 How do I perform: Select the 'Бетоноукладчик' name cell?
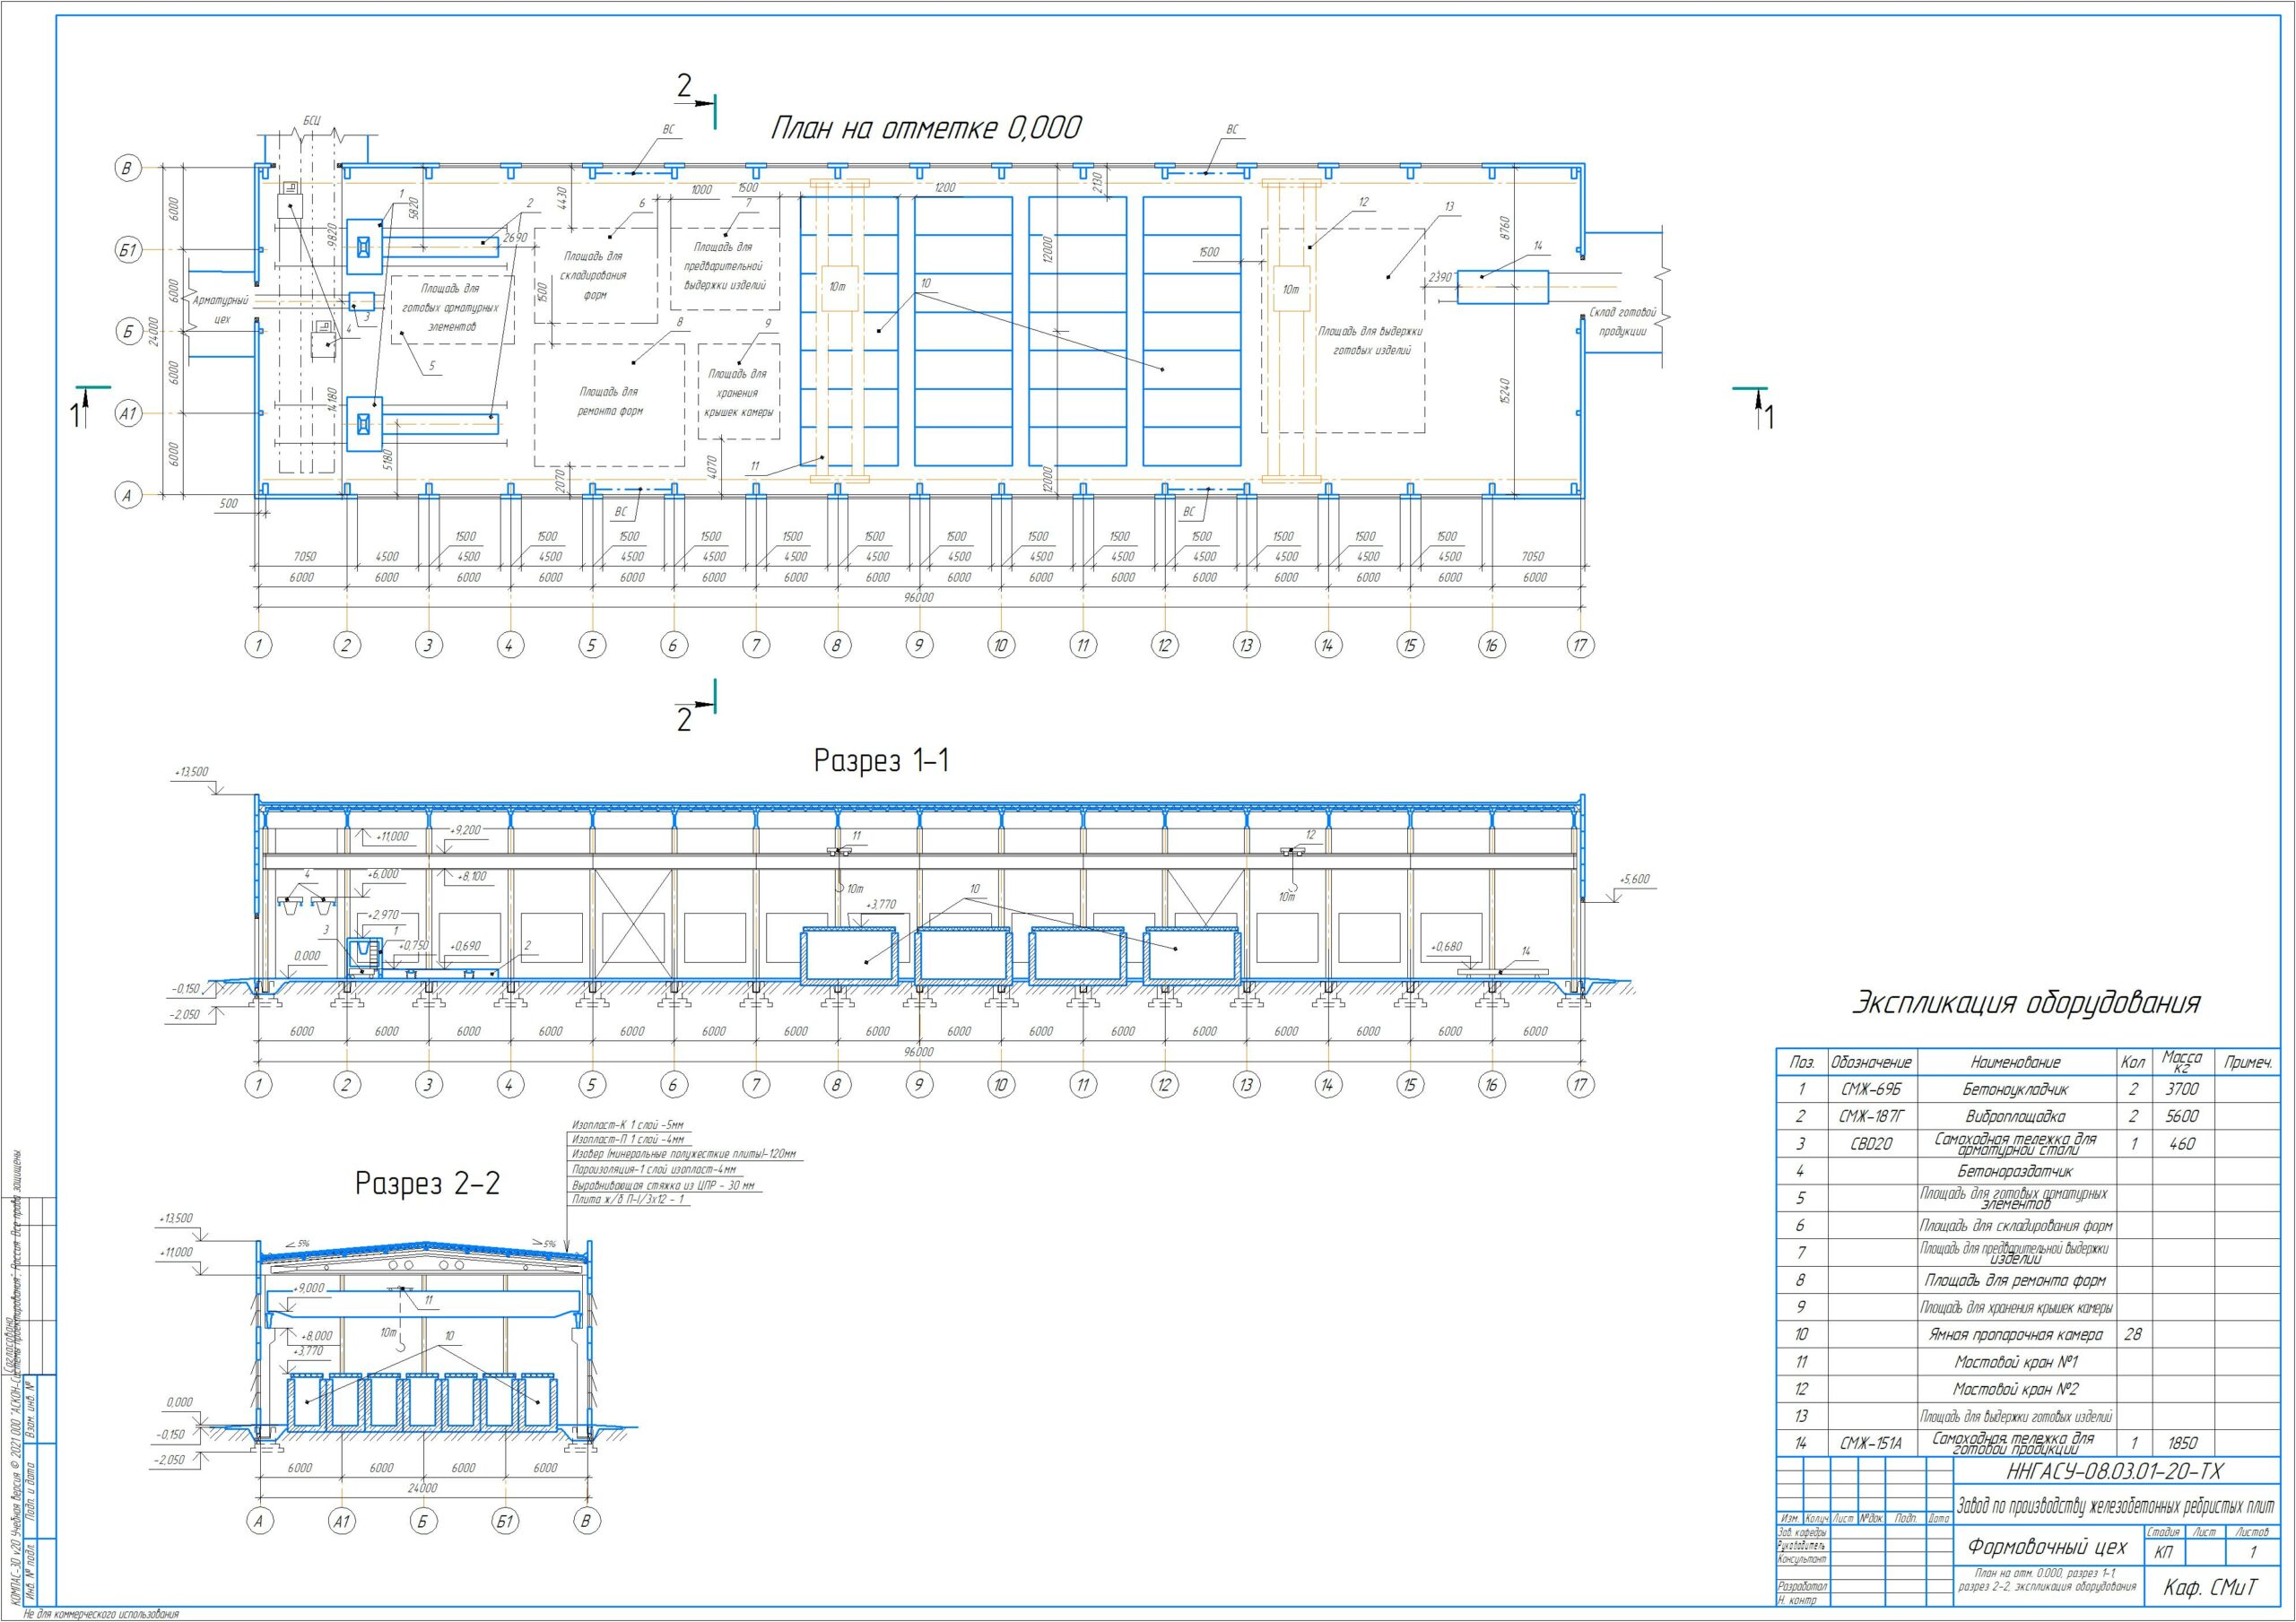(2015, 1090)
